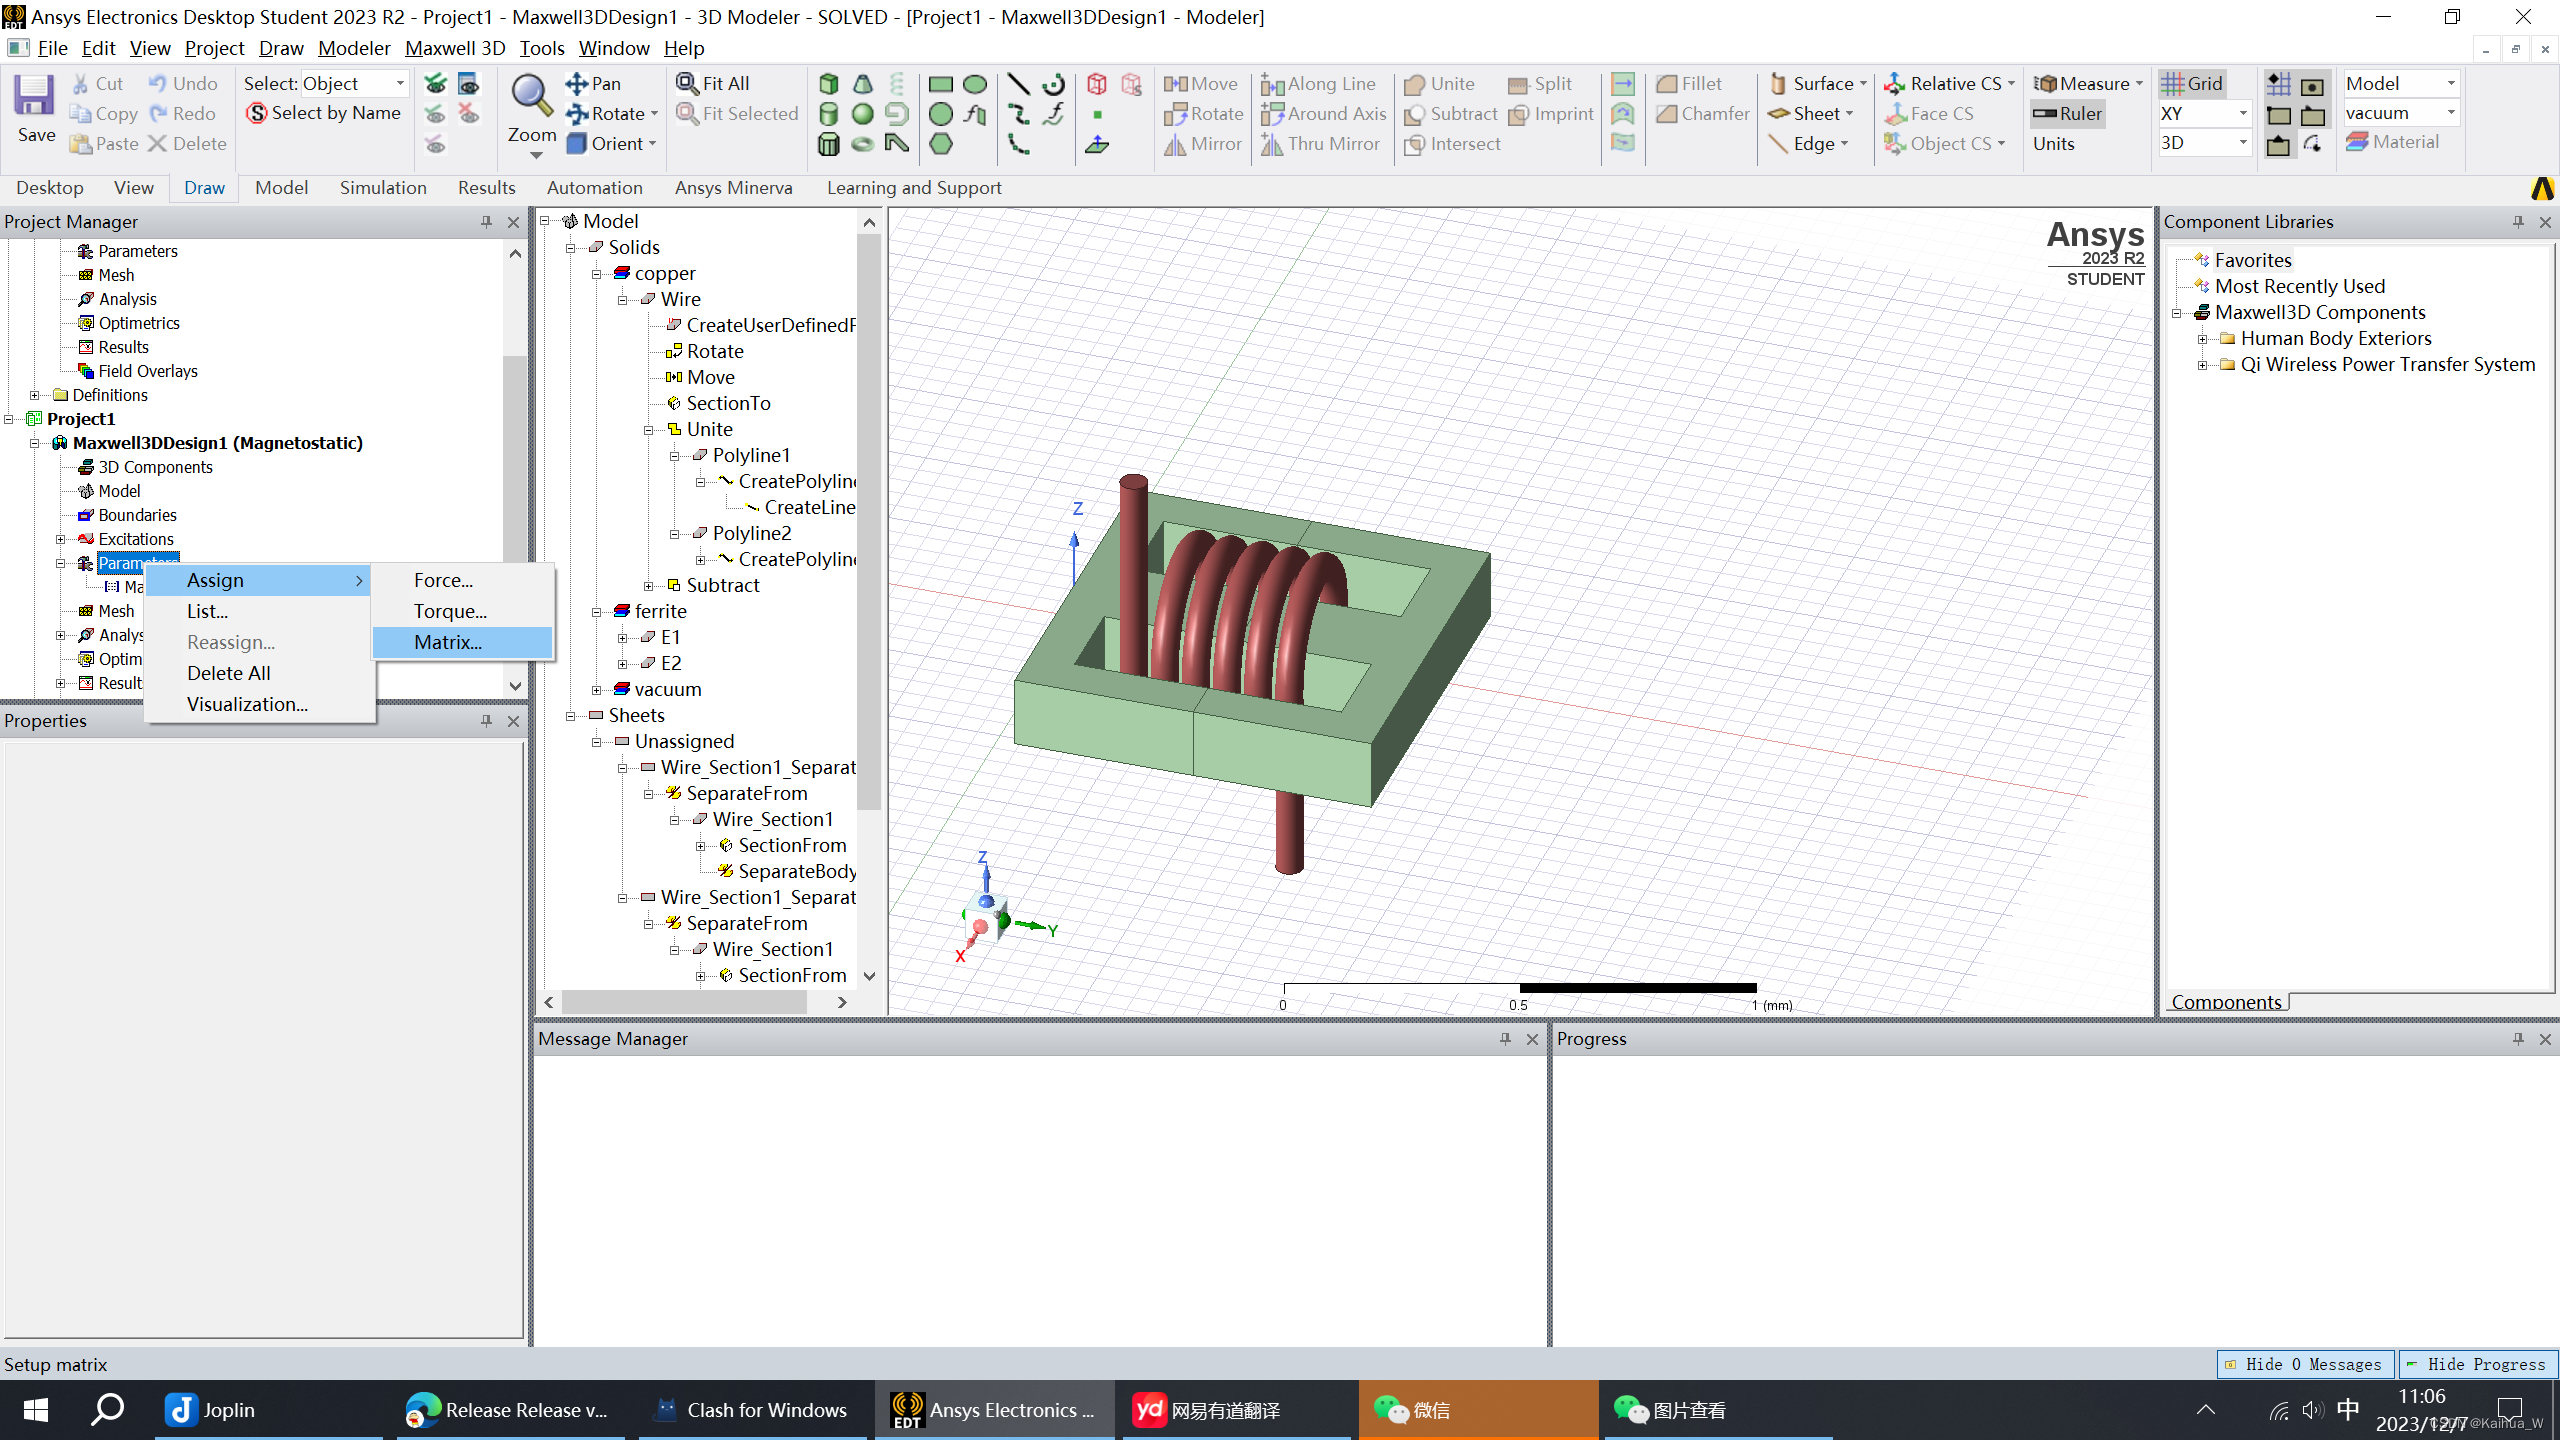2560x1440 pixels.
Task: Choose the Draw rectangle tool
Action: [940, 84]
